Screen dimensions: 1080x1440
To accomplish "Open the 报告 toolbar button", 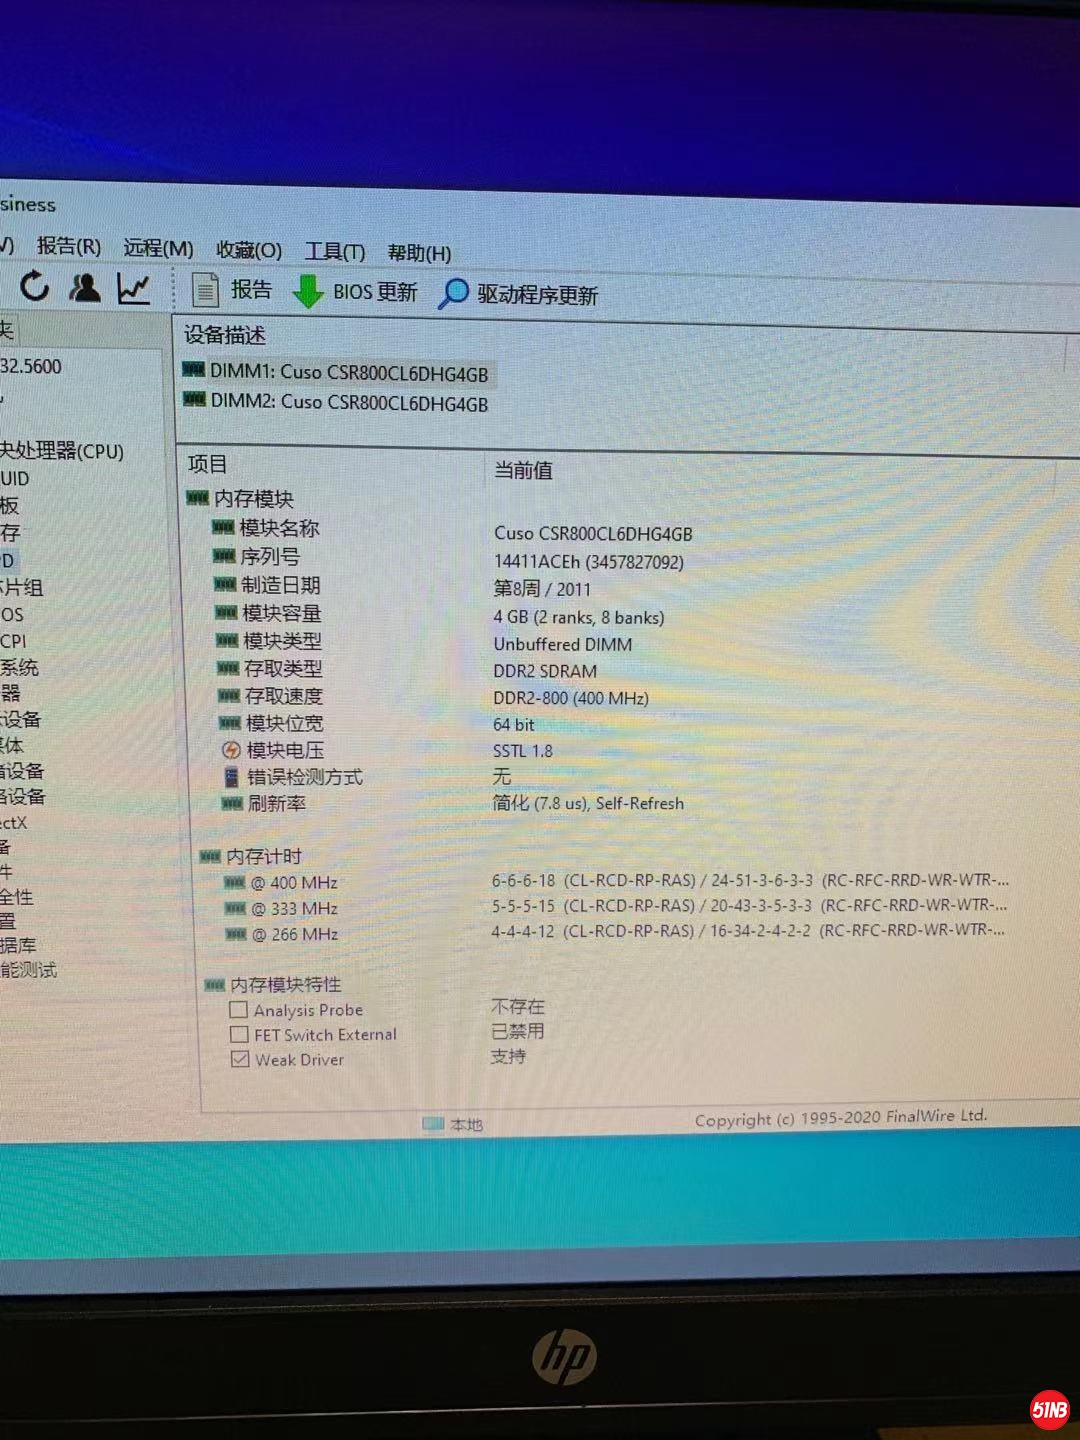I will pos(231,290).
